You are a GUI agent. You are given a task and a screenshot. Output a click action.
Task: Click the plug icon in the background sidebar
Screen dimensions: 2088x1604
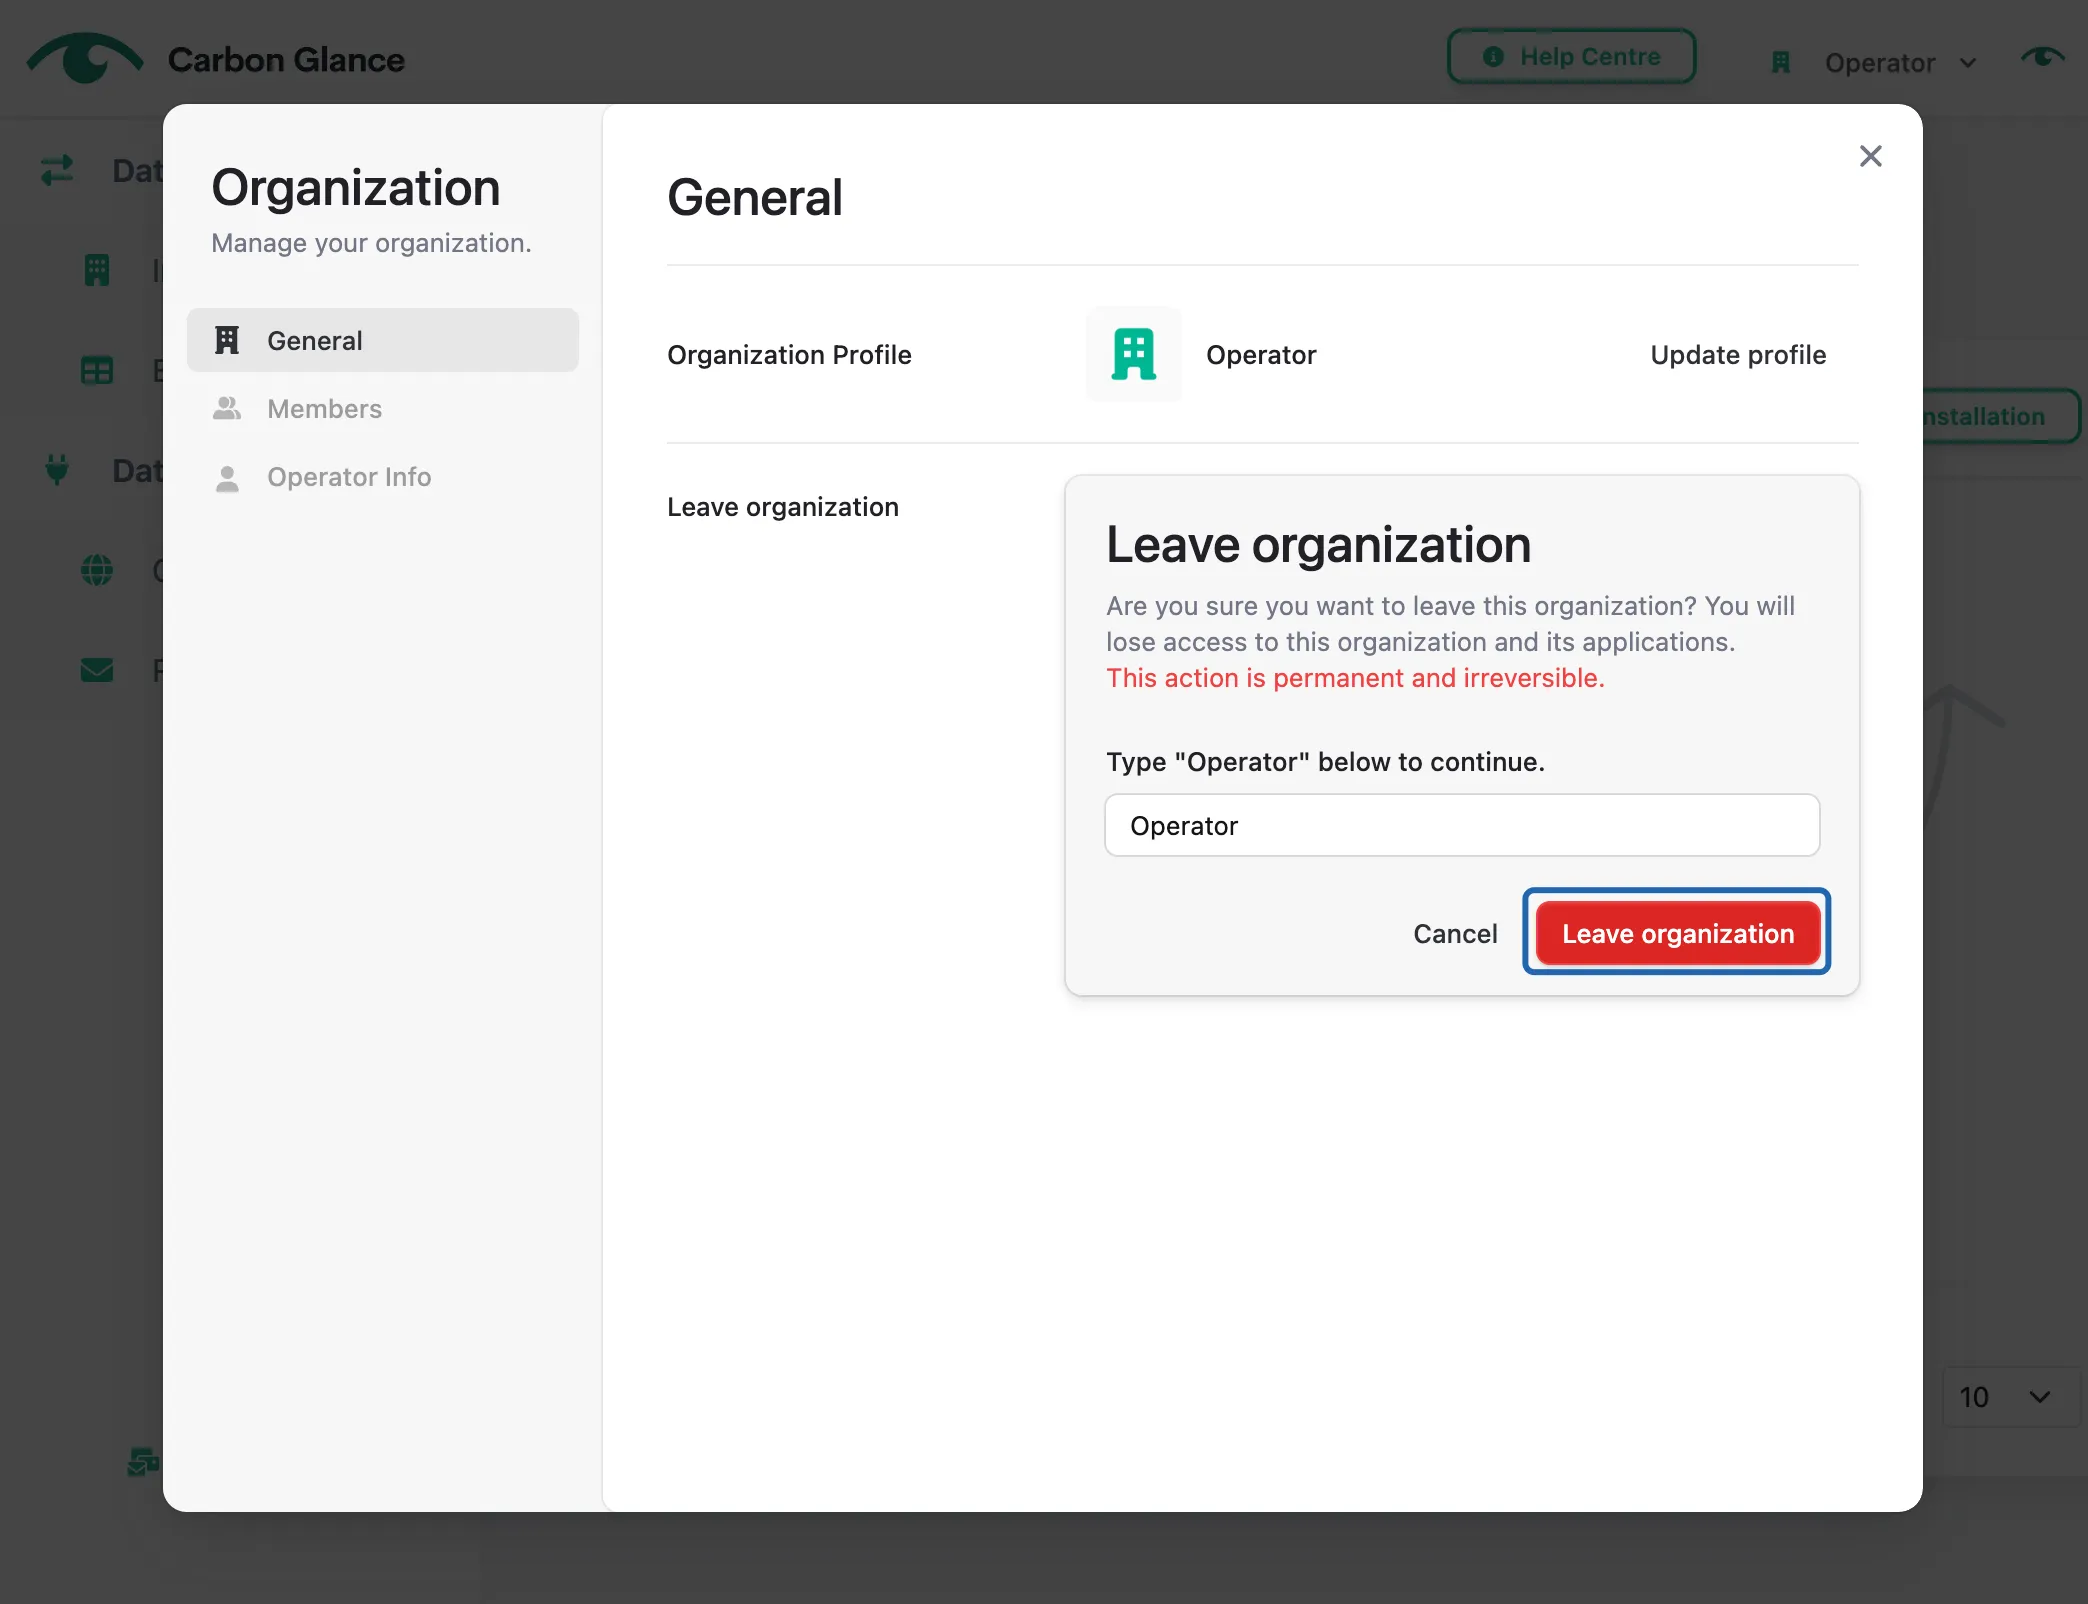click(57, 469)
